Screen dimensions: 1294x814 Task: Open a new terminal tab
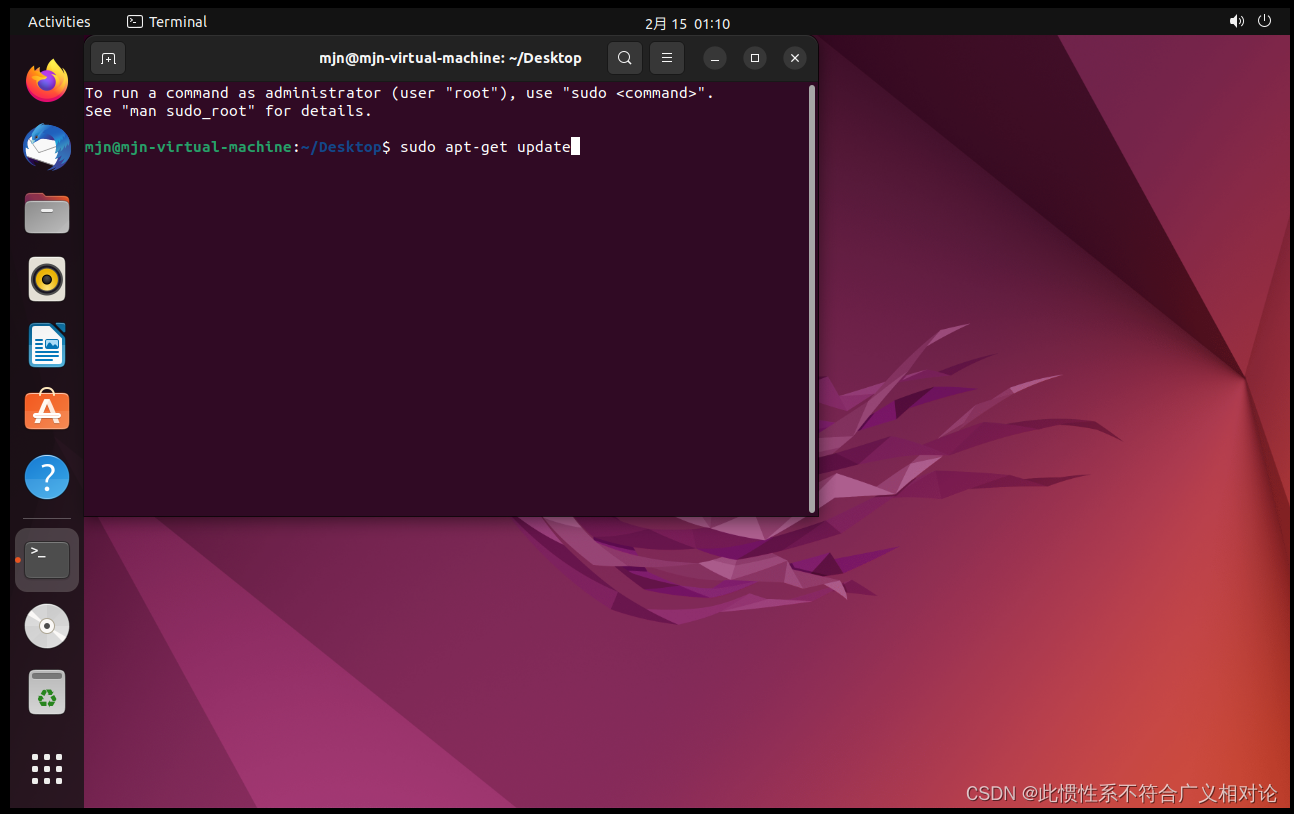coord(107,58)
